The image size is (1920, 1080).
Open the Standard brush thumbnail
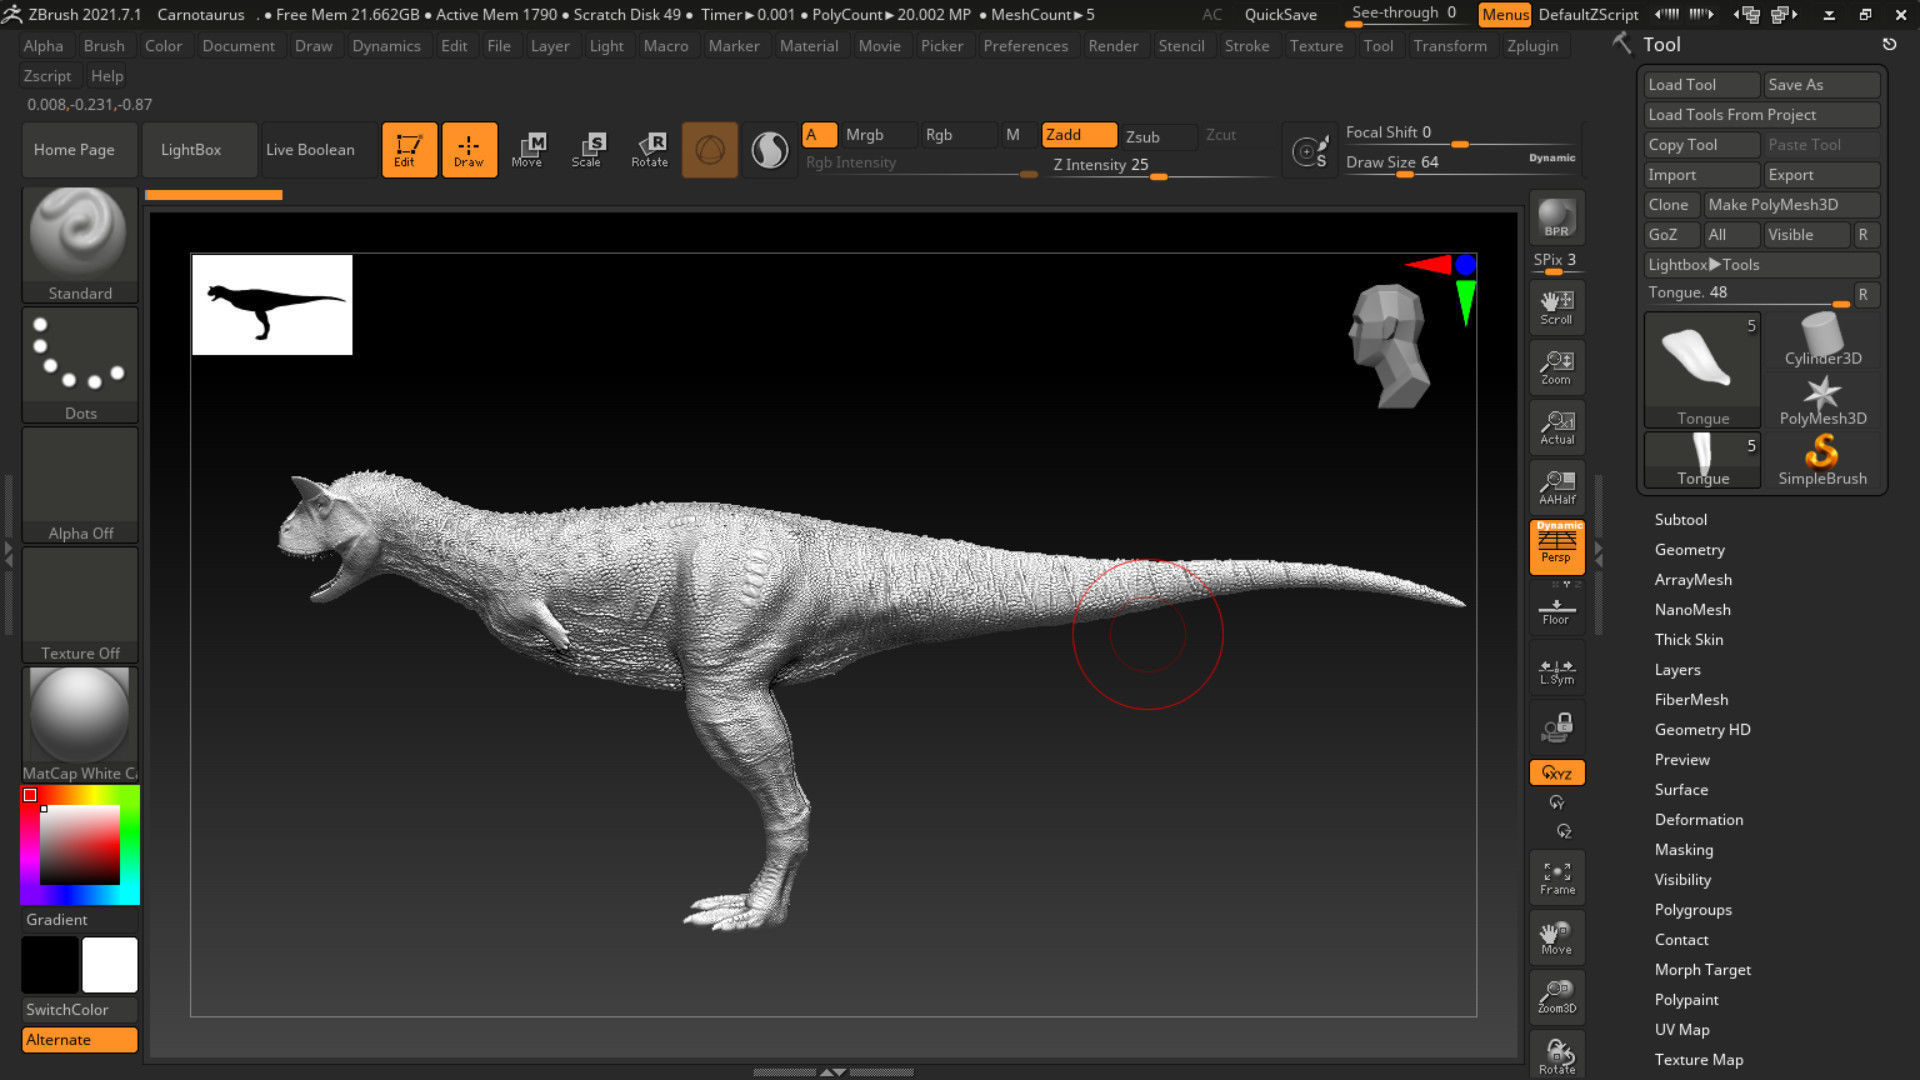click(x=80, y=245)
